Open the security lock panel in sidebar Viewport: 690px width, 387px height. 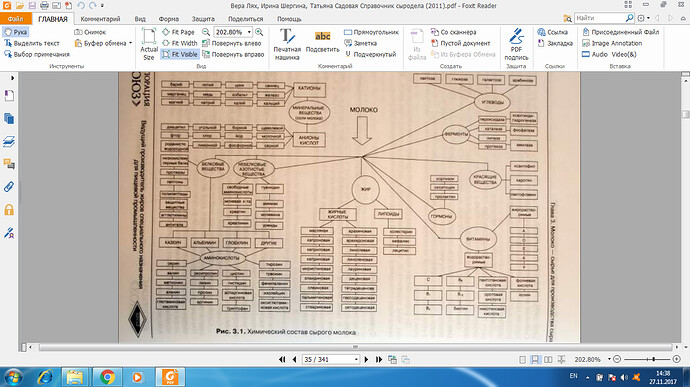pos(9,210)
